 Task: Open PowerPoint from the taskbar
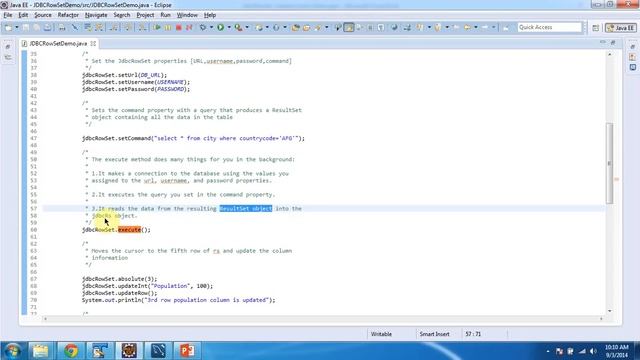pos(187,351)
